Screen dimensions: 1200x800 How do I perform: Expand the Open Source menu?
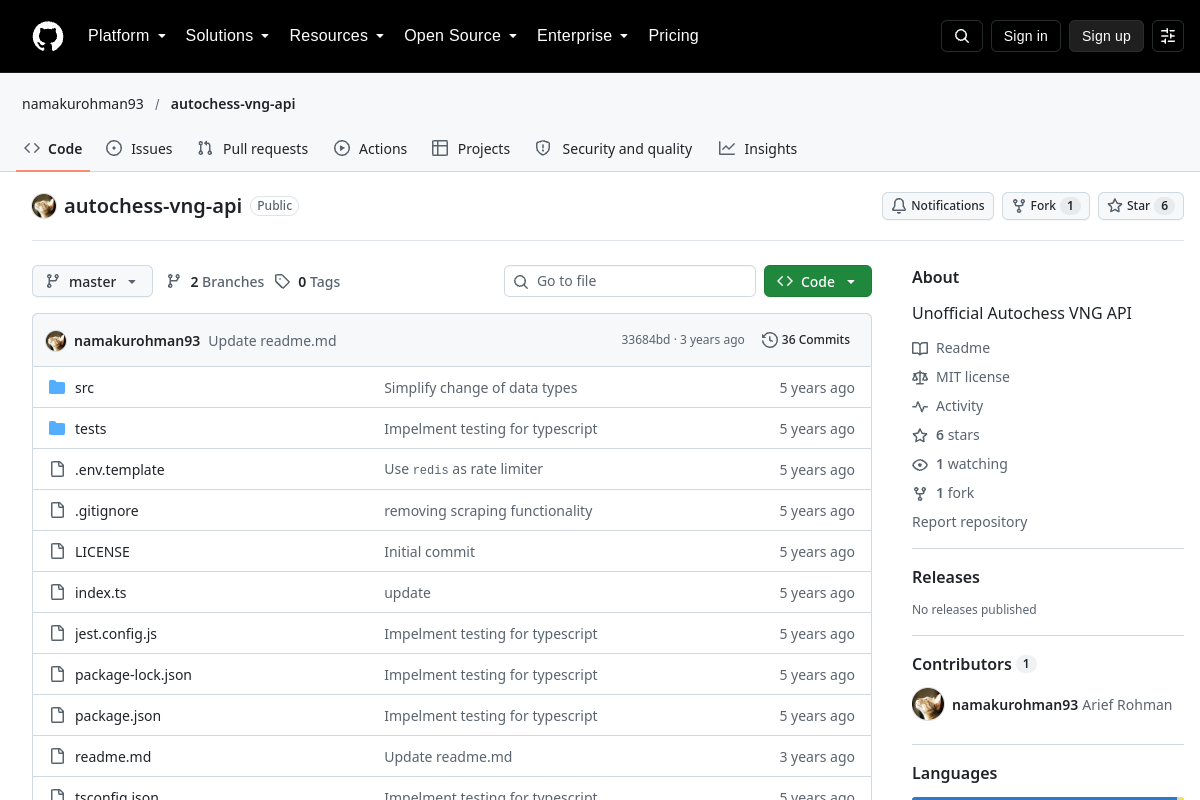pyautogui.click(x=460, y=36)
